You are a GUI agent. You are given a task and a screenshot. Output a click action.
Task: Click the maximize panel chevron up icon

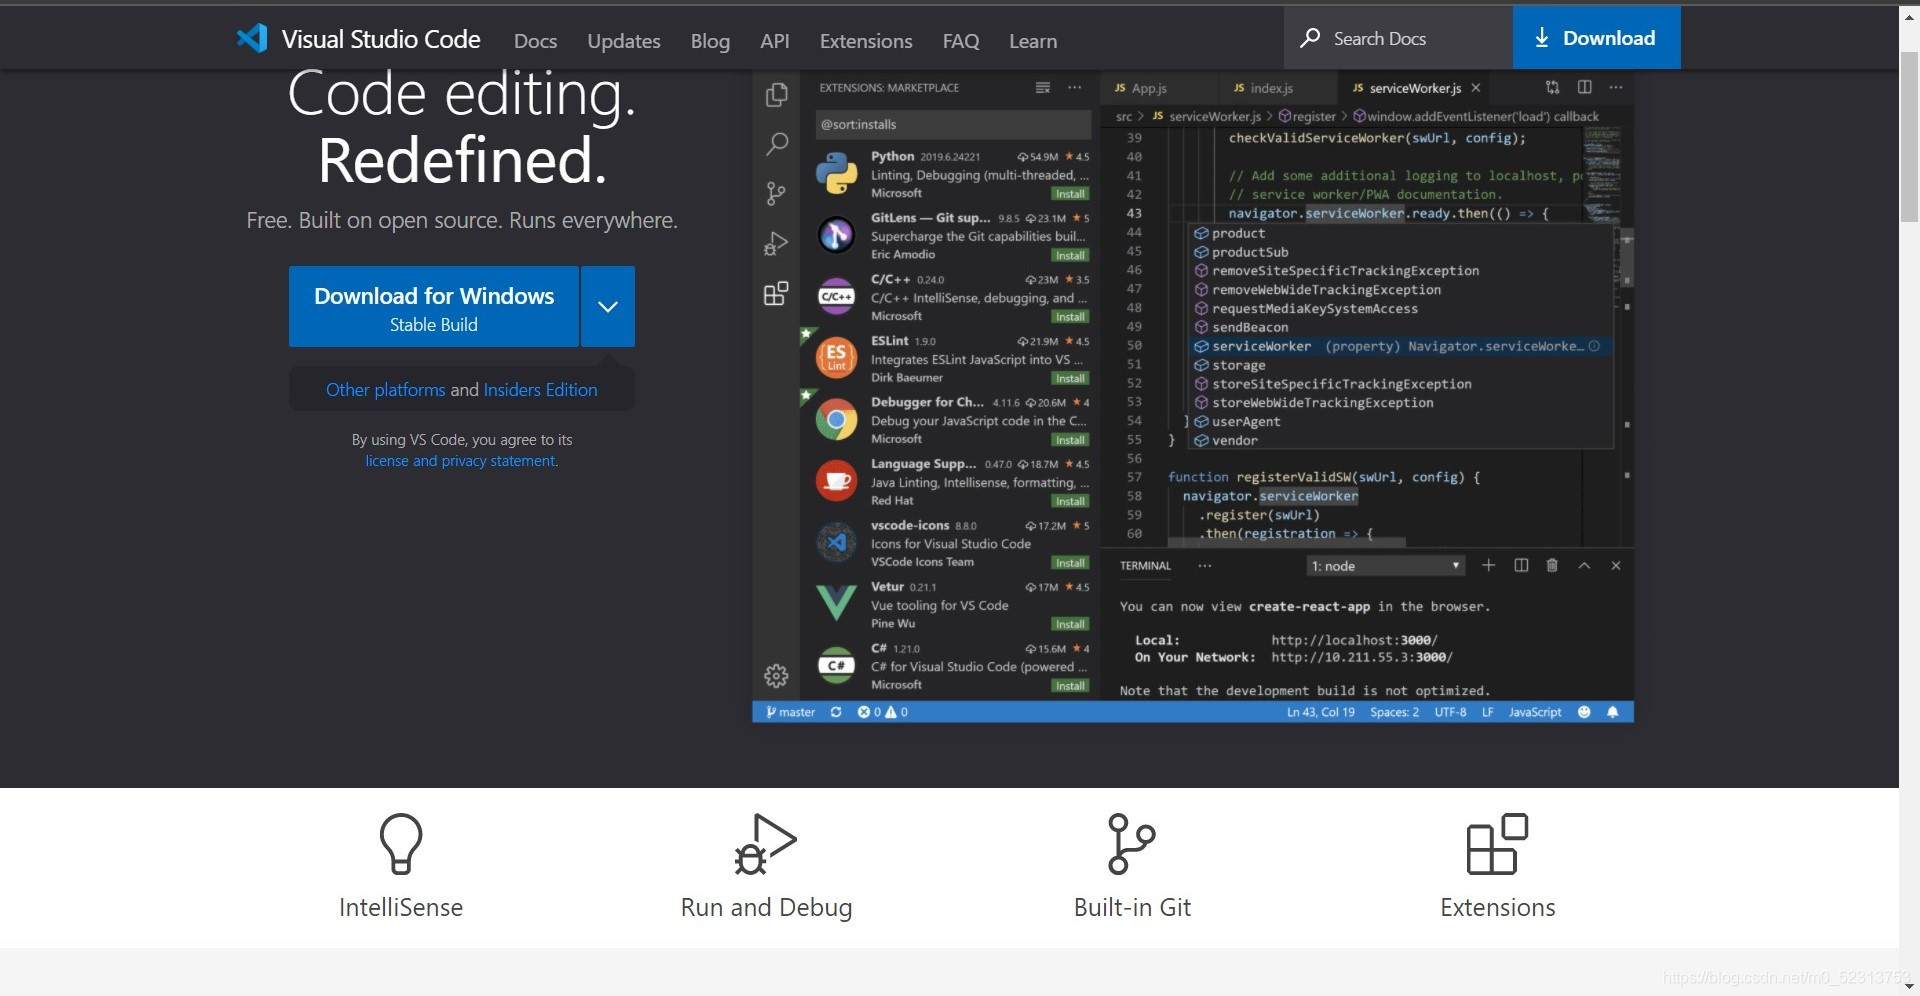click(x=1584, y=565)
